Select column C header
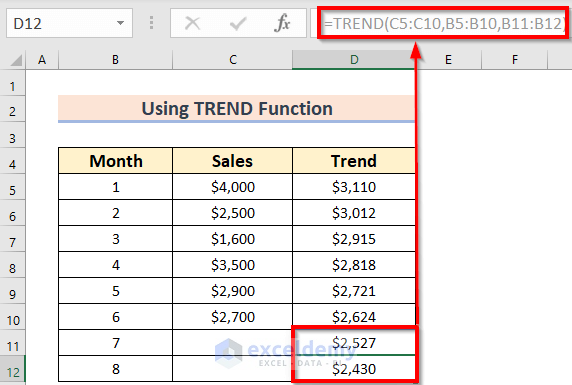572x385 pixels. click(232, 59)
